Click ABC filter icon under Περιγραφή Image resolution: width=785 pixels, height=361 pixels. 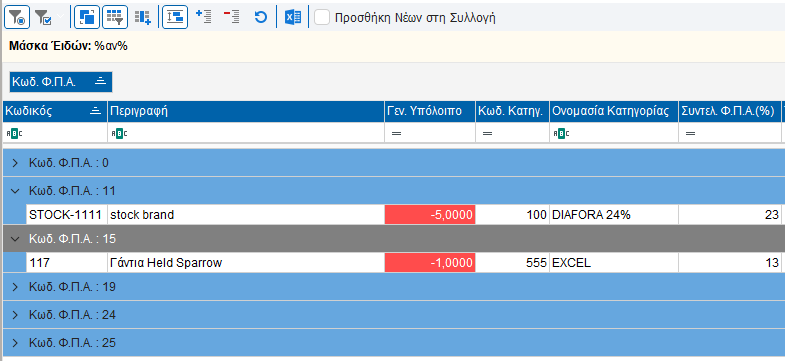point(119,134)
